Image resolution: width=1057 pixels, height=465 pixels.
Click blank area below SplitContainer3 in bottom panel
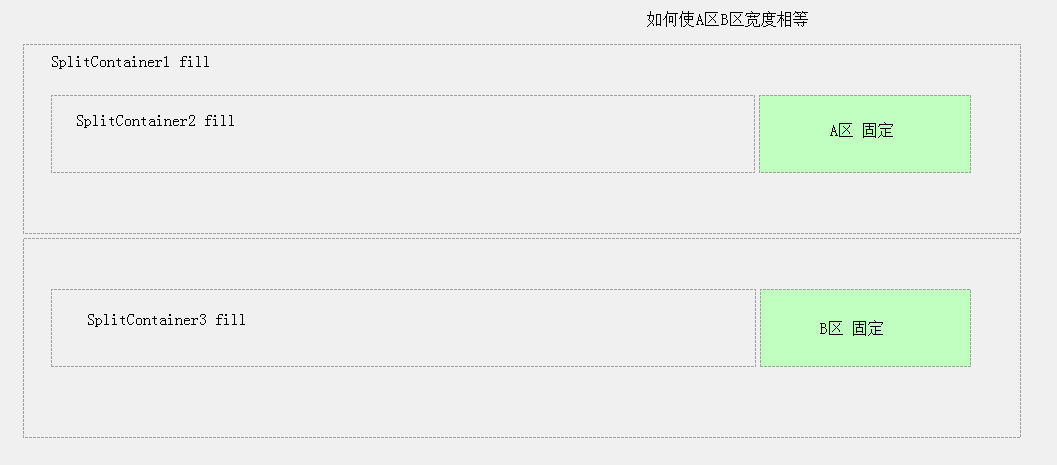[404, 402]
